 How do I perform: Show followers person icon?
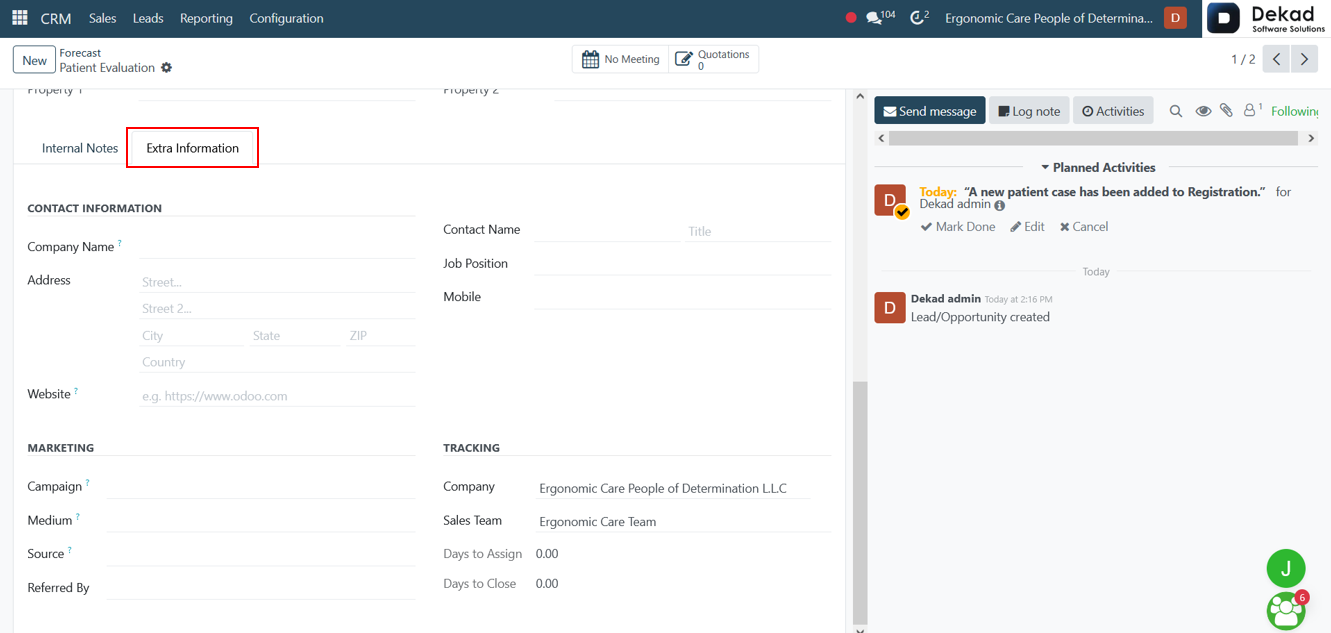tap(1252, 110)
